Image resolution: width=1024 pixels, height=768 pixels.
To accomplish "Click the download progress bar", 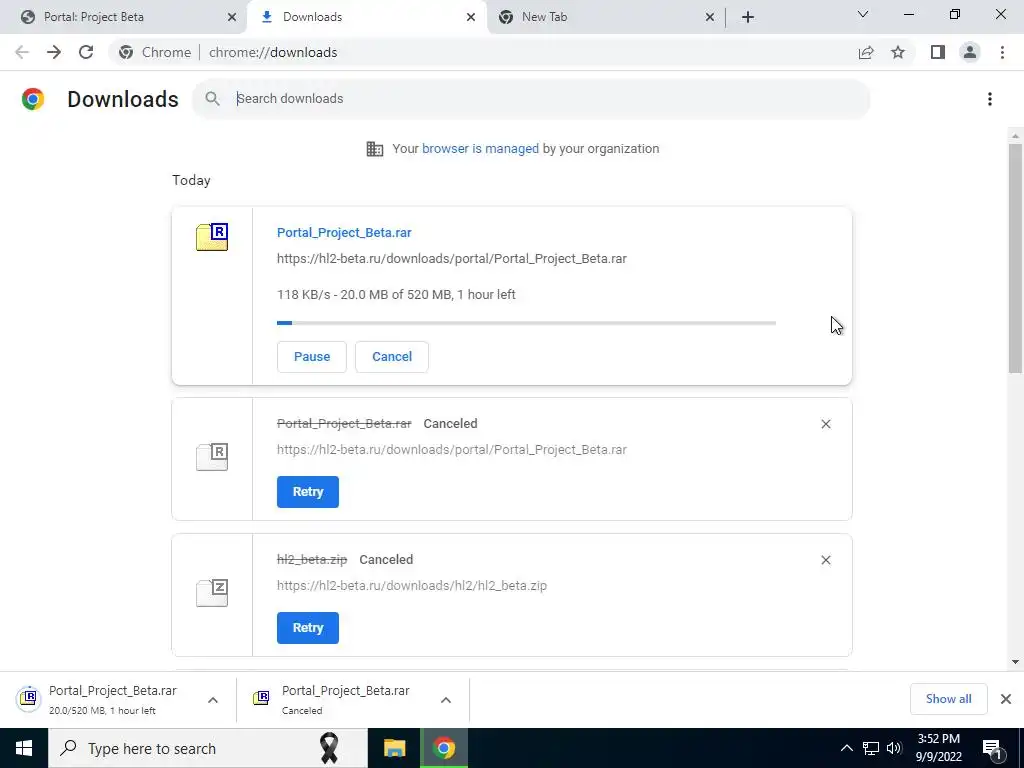I will click(x=526, y=323).
